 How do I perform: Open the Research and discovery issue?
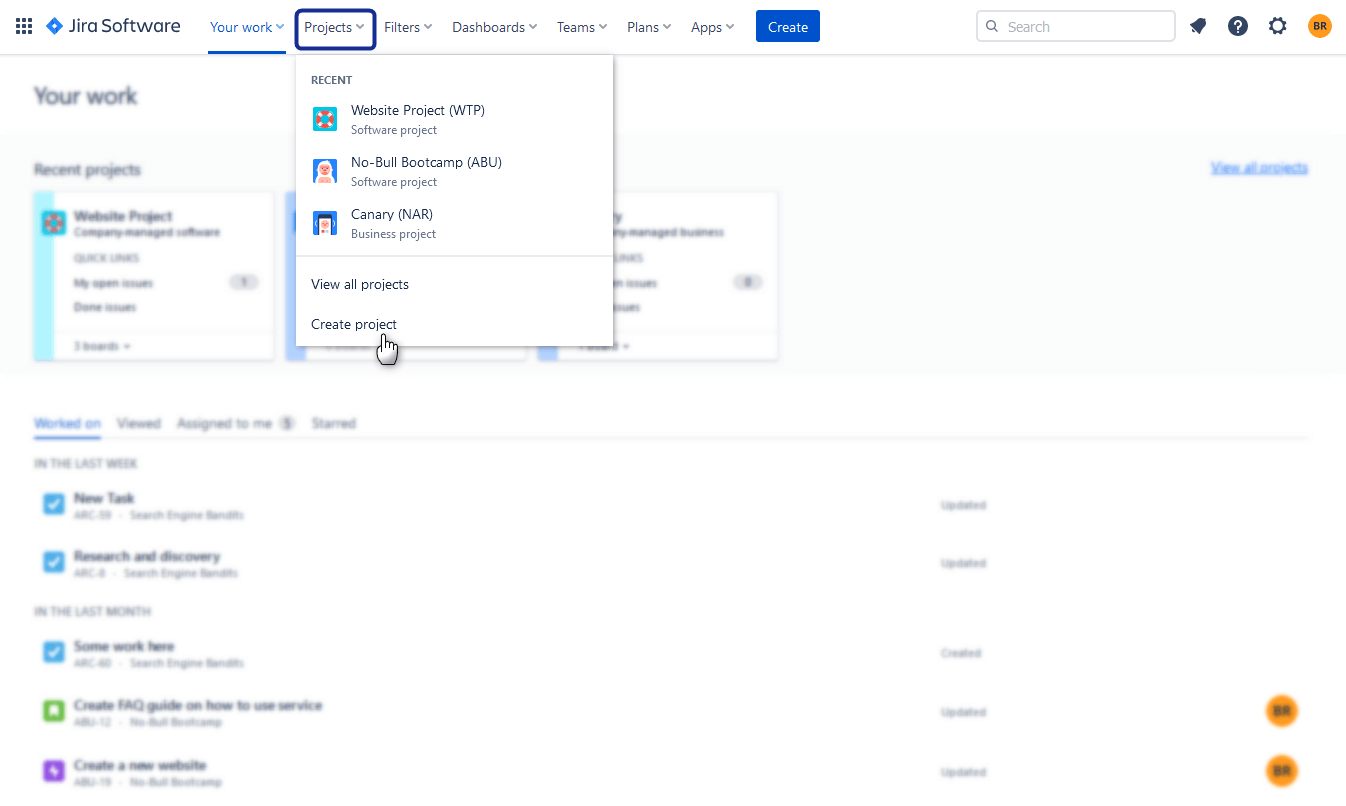tap(146, 556)
